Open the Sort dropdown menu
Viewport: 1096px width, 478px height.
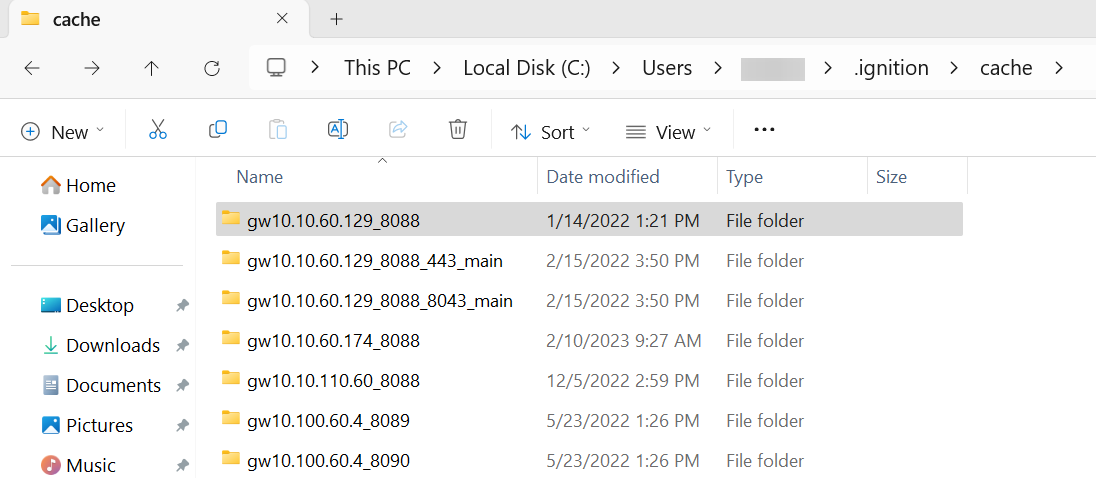[551, 132]
